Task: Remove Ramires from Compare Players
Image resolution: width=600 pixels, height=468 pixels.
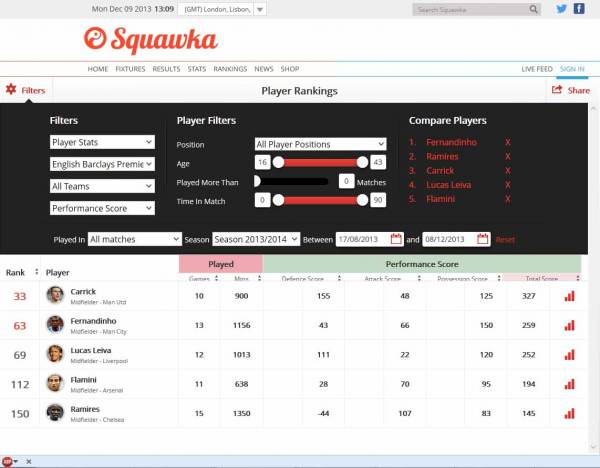Action: [x=507, y=157]
